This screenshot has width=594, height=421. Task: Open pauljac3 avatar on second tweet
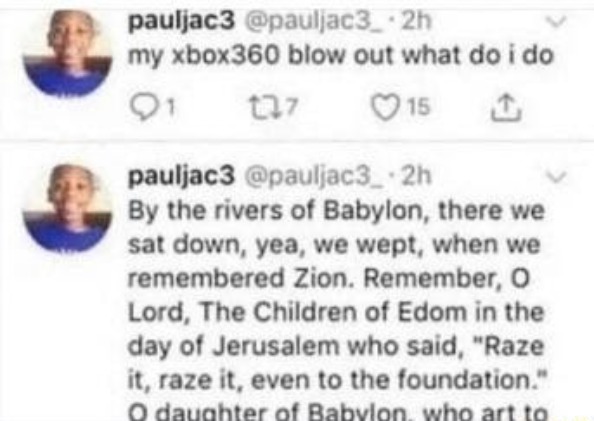click(67, 208)
